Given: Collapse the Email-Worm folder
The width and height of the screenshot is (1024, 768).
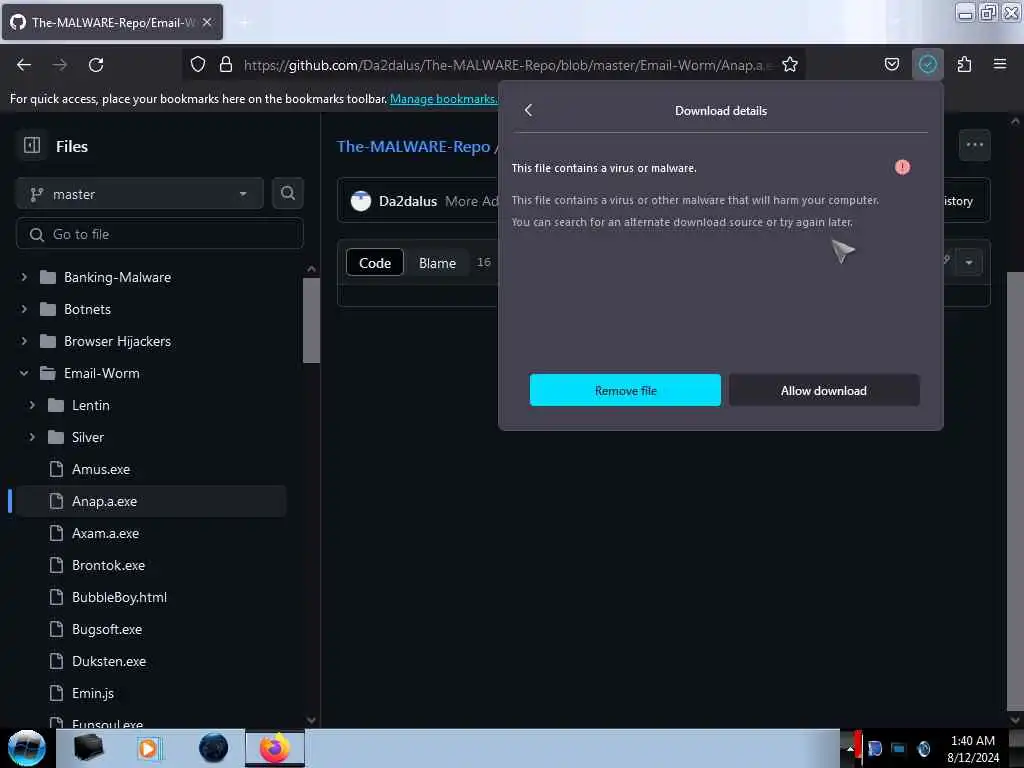Looking at the screenshot, I should (x=24, y=373).
